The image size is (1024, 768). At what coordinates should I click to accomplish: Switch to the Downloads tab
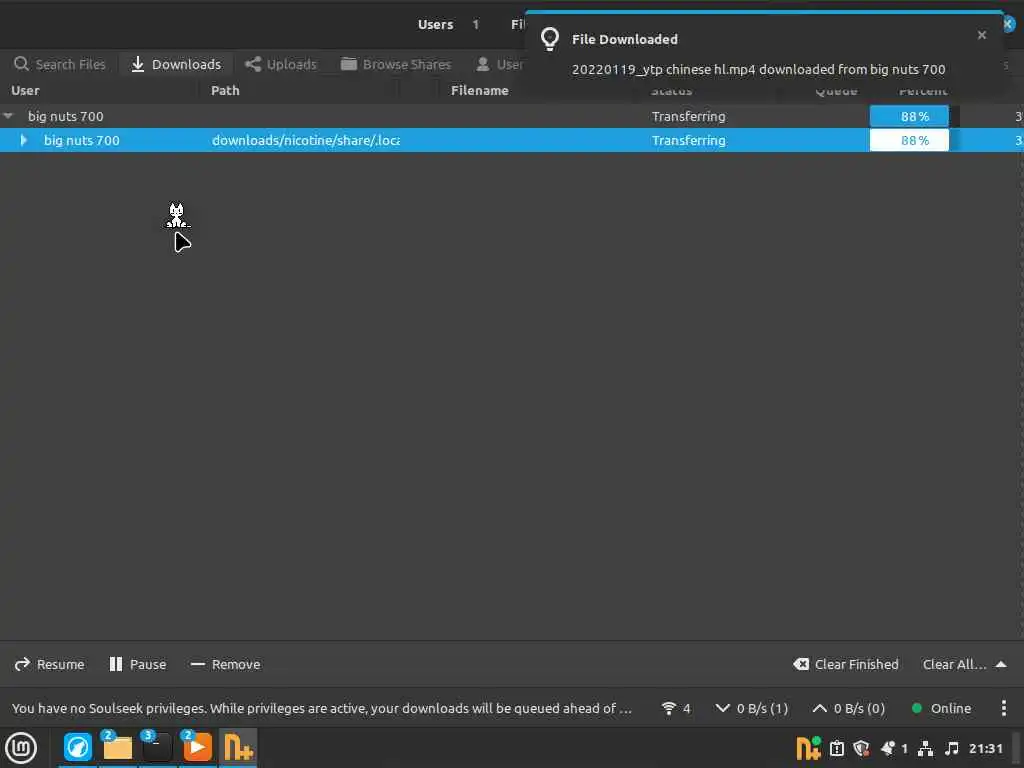pyautogui.click(x=176, y=64)
